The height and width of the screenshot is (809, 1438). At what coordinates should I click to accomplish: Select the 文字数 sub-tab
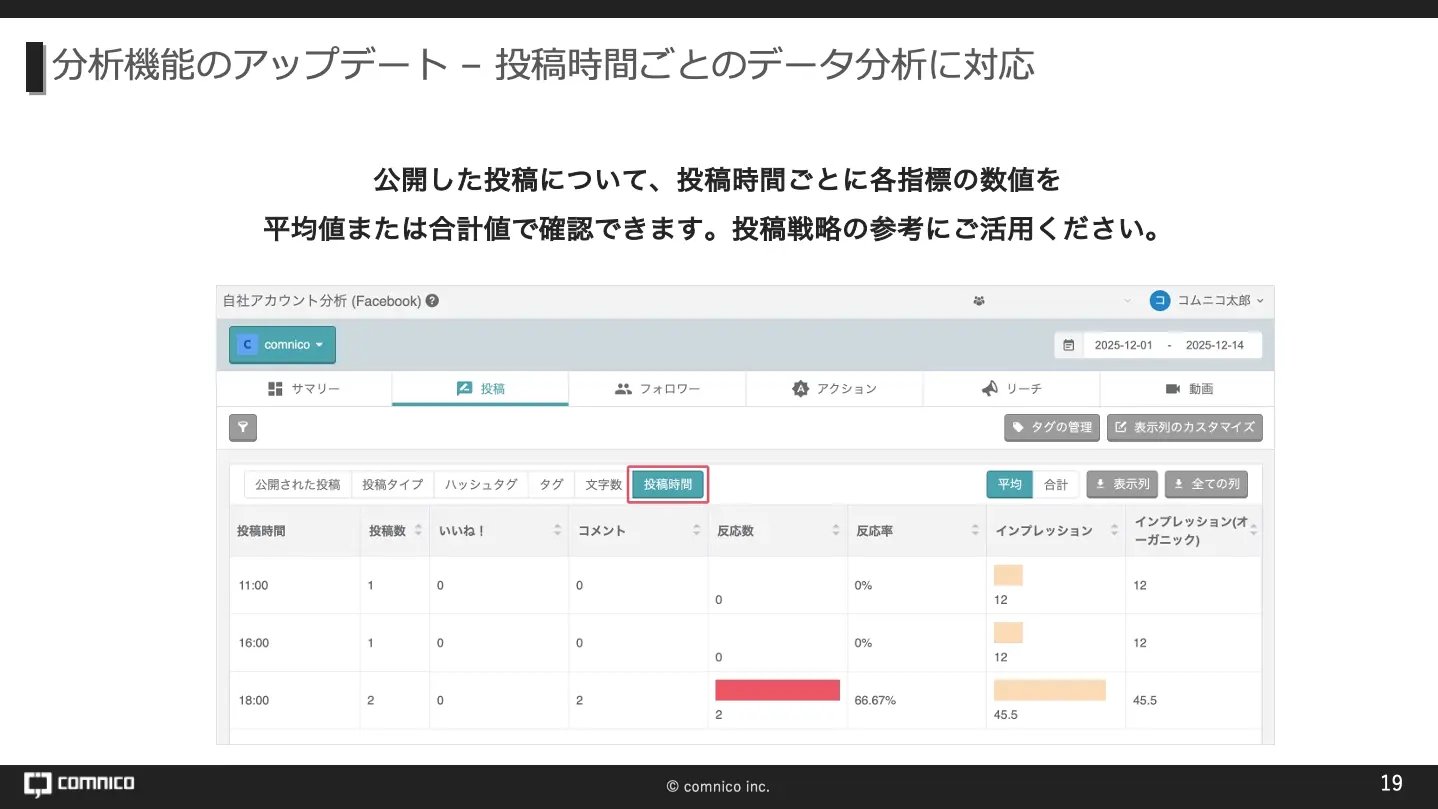coord(603,484)
